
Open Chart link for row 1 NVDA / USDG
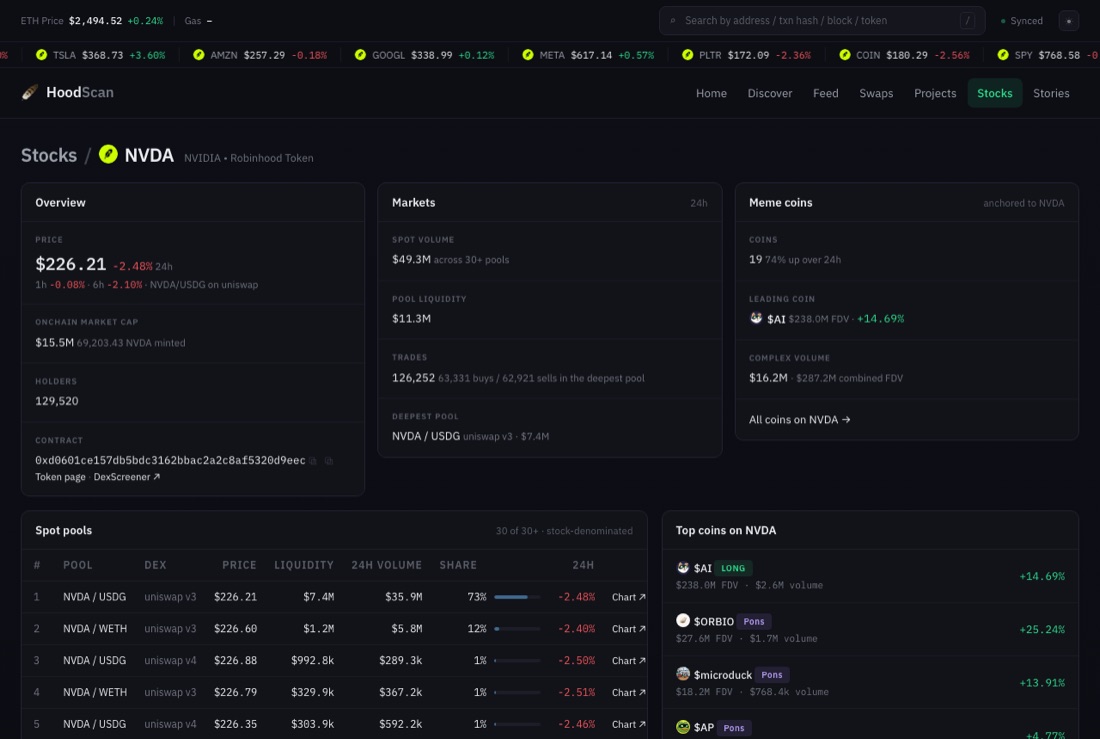[x=628, y=597]
